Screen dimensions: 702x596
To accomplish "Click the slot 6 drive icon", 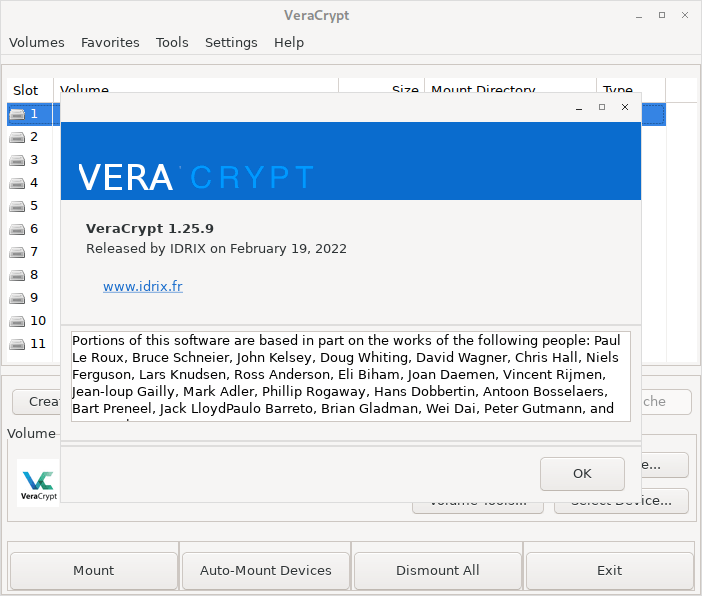I will 18,229.
